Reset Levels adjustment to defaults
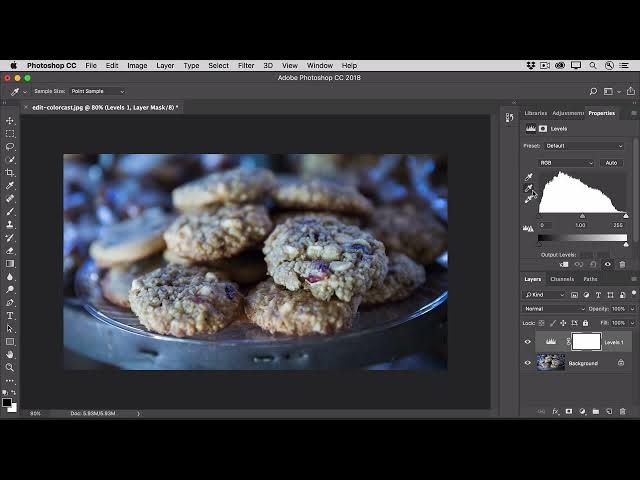The height and width of the screenshot is (480, 640). point(593,264)
